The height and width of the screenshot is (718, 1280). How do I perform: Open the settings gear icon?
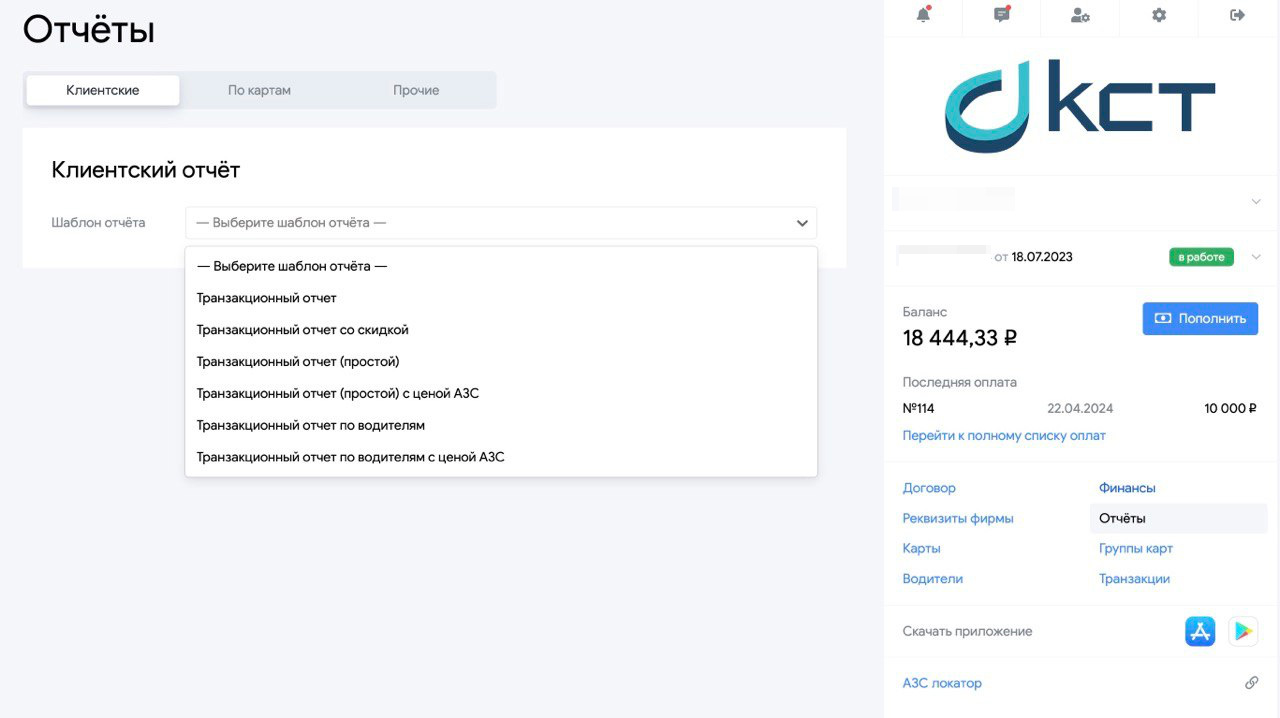[x=1159, y=15]
